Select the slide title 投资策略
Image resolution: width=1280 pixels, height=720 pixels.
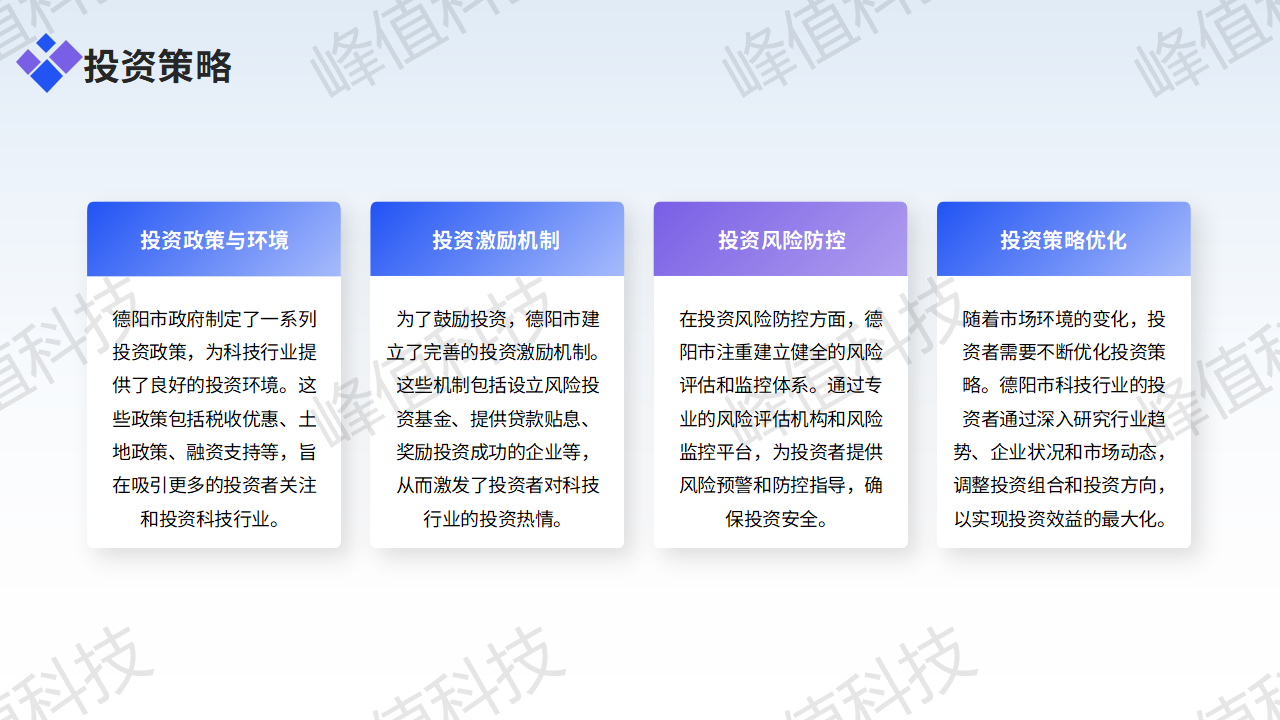pos(158,66)
